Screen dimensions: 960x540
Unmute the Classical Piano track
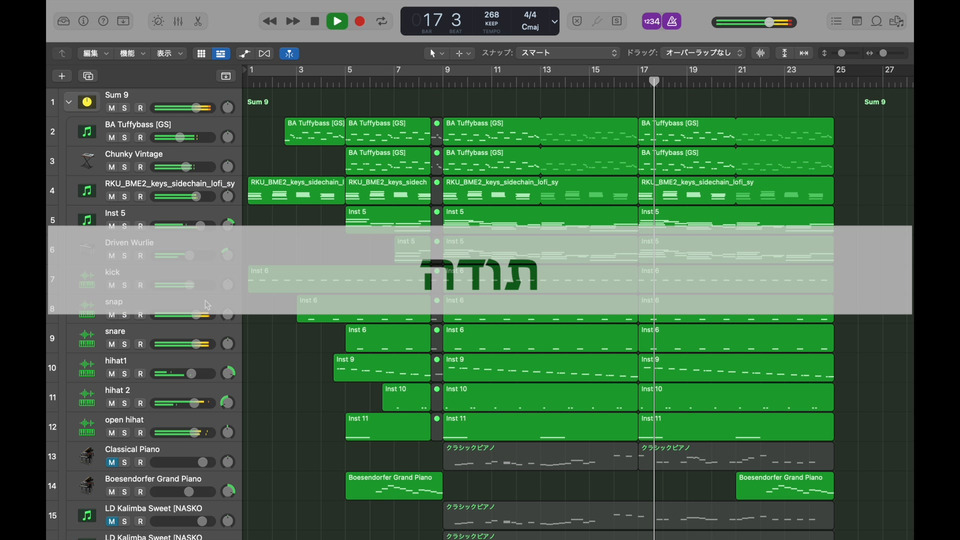click(111, 462)
